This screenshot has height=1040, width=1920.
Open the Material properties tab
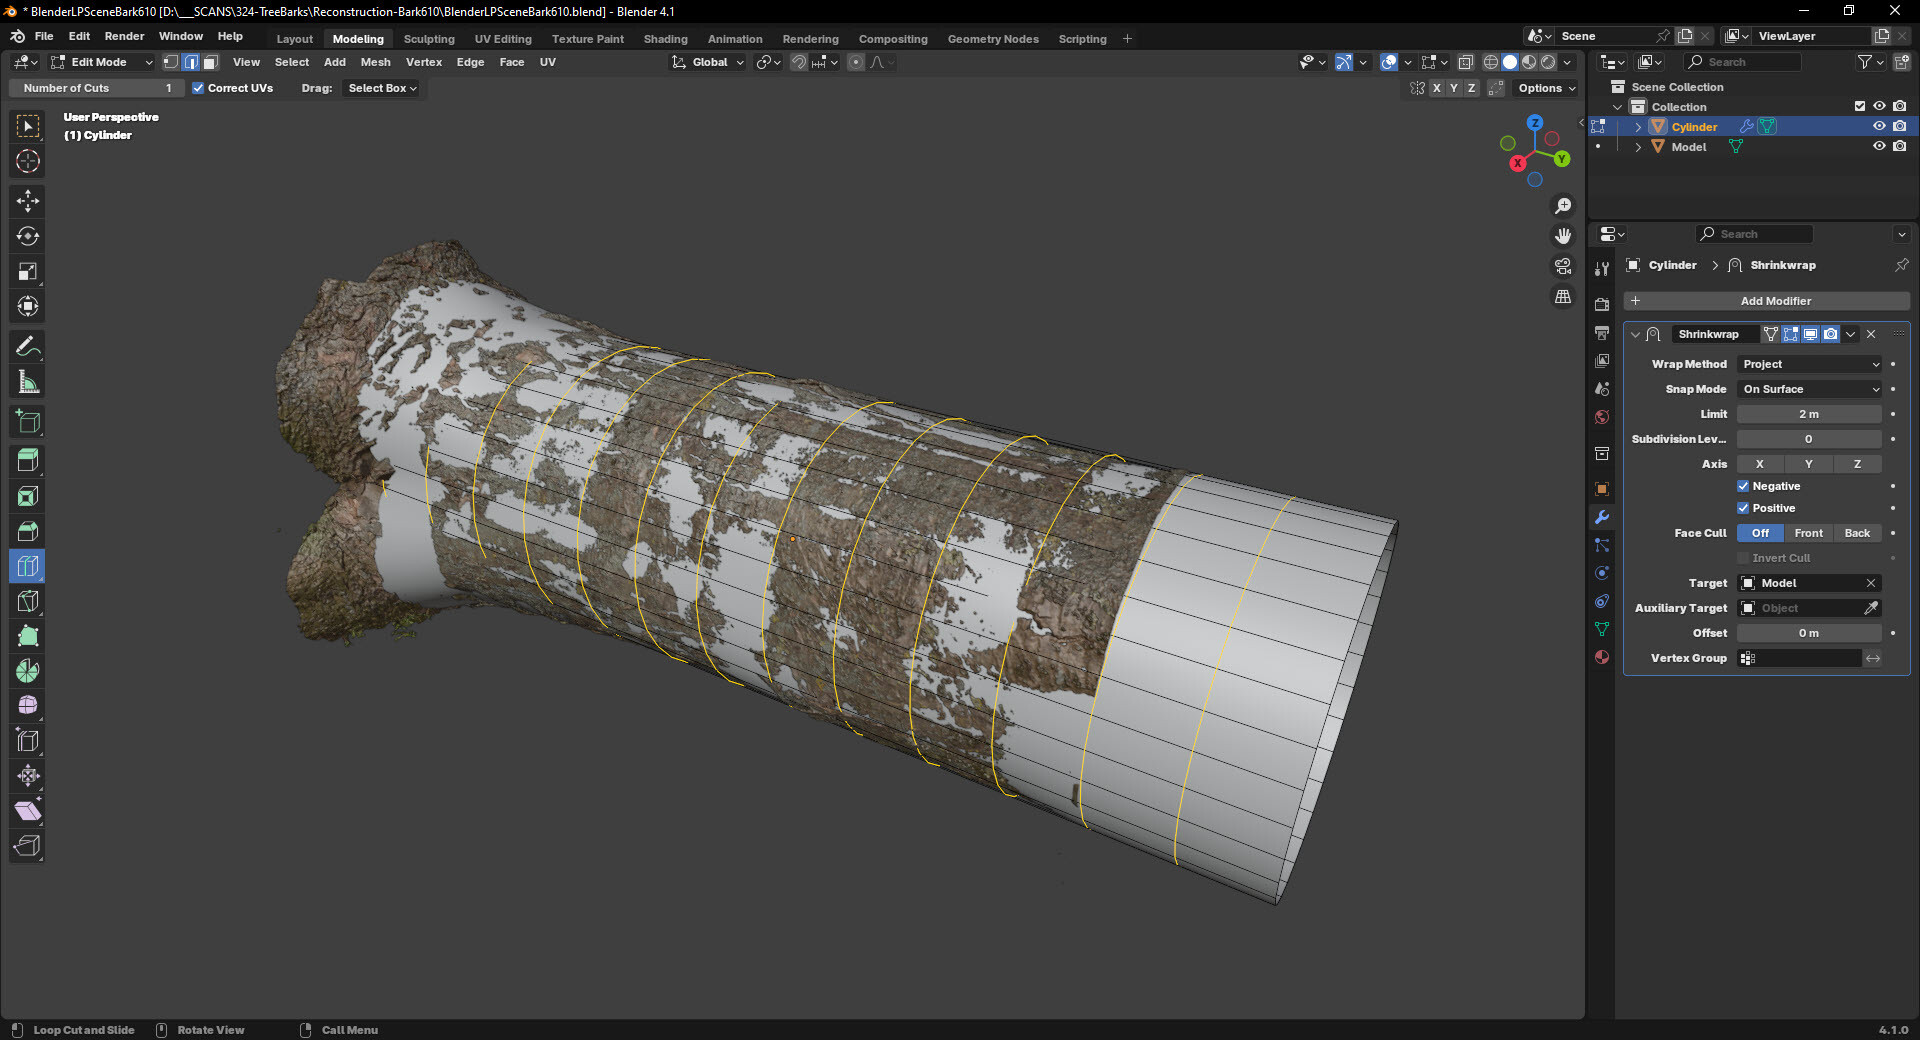pyautogui.click(x=1602, y=657)
